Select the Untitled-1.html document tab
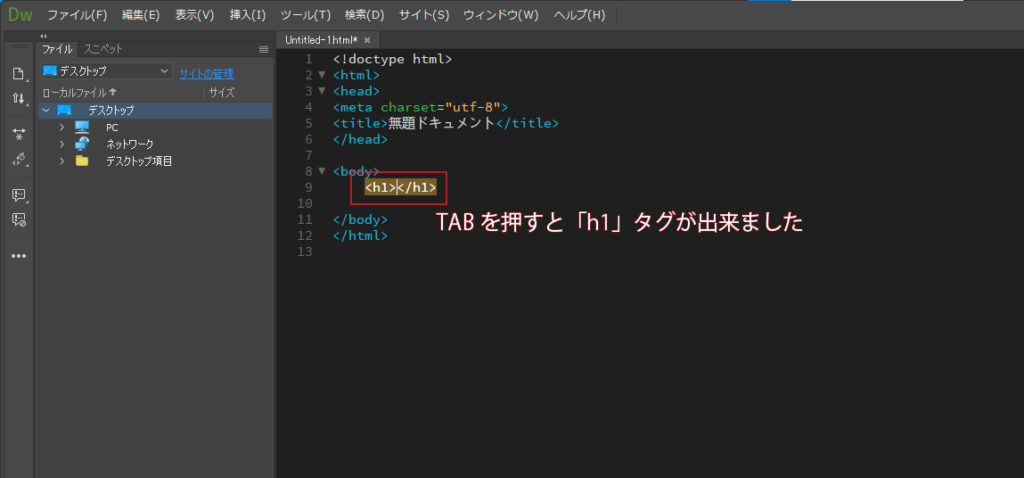This screenshot has width=1024, height=478. (321, 40)
